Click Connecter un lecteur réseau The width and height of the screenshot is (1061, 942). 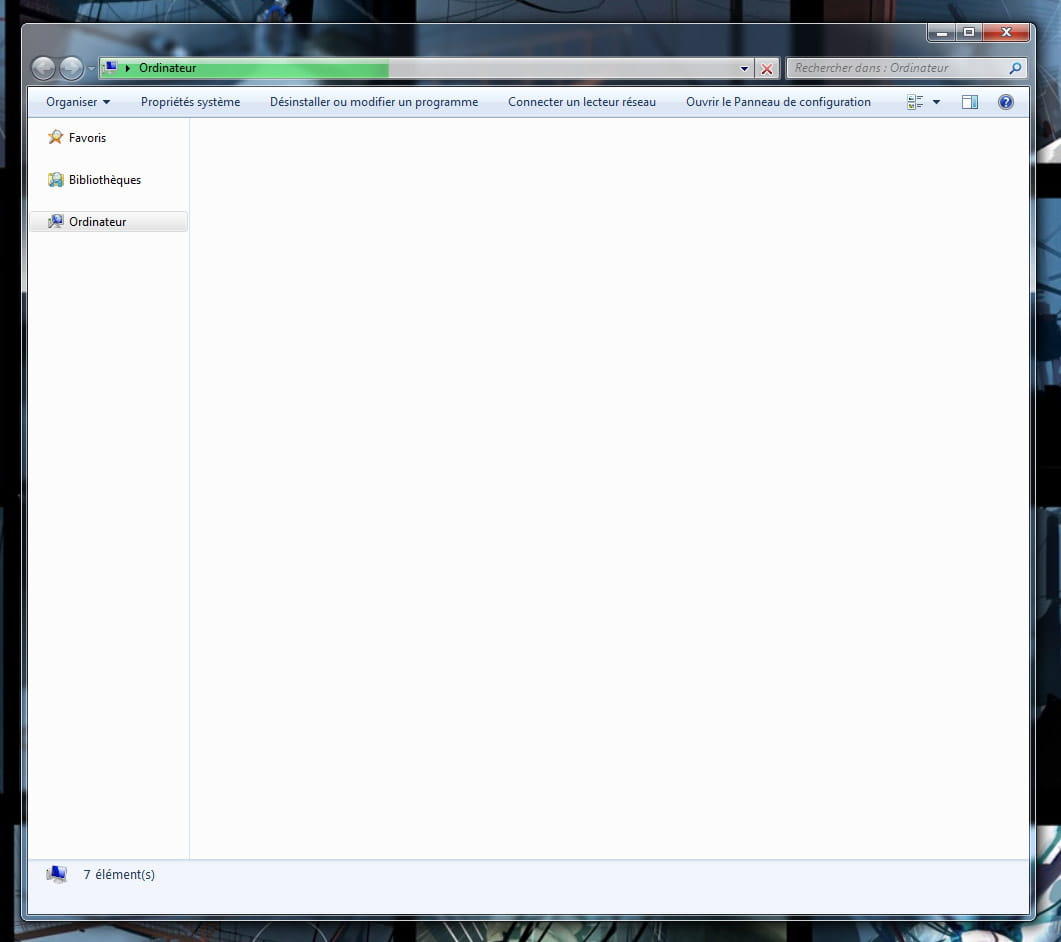tap(582, 102)
